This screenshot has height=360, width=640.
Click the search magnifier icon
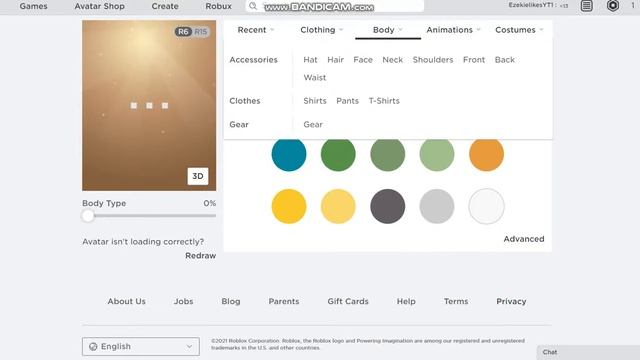(x=253, y=6)
